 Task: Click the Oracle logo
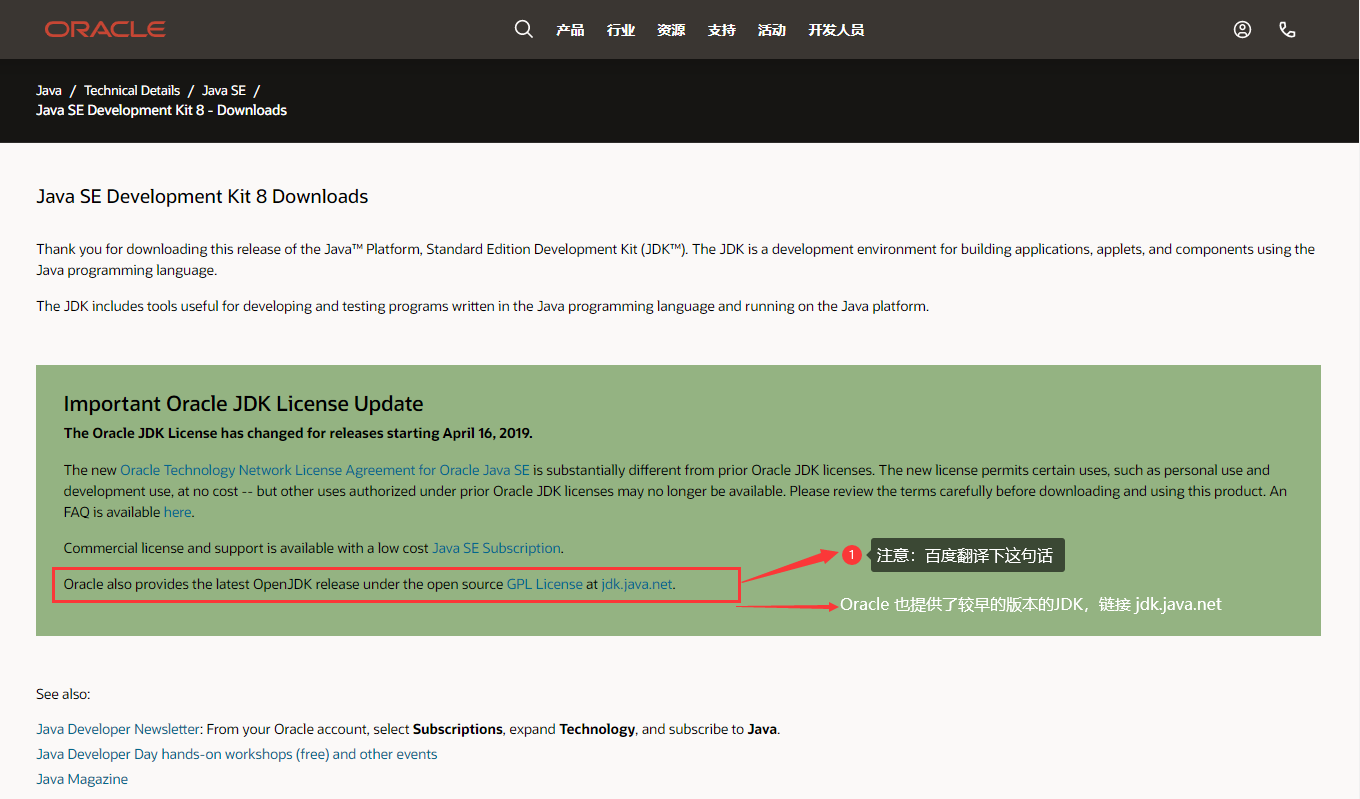[x=105, y=29]
